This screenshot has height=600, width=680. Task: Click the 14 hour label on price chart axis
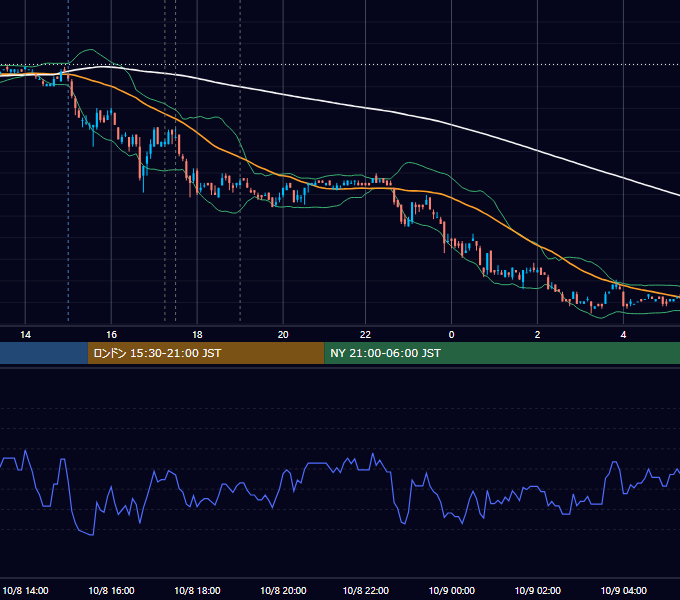pos(26,335)
